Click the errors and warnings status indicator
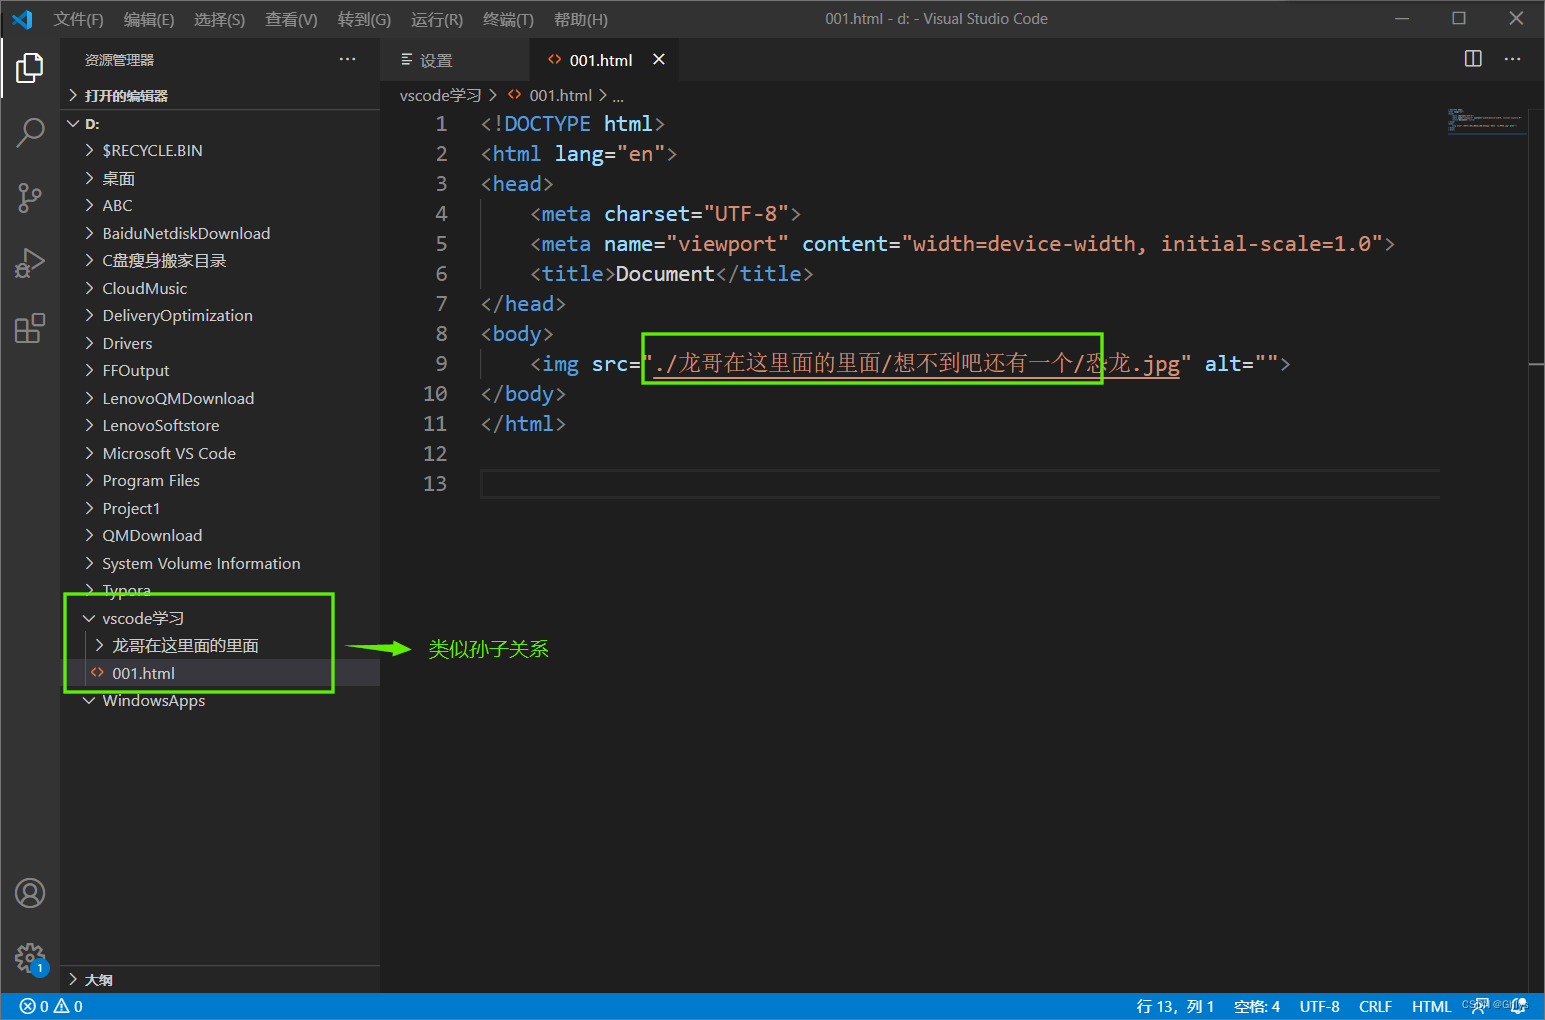Viewport: 1545px width, 1020px height. tap(51, 1006)
